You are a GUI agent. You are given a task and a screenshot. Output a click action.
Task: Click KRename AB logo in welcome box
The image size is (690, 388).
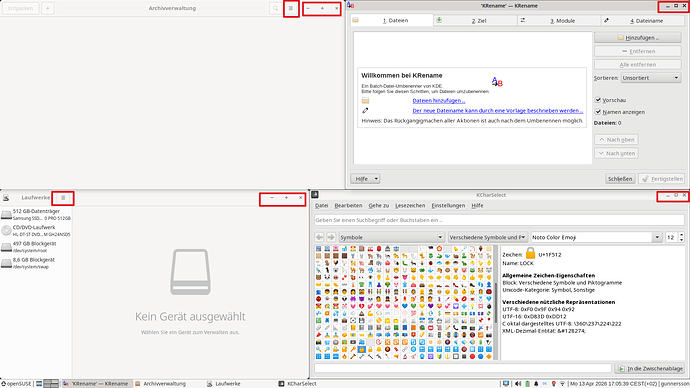coord(497,82)
